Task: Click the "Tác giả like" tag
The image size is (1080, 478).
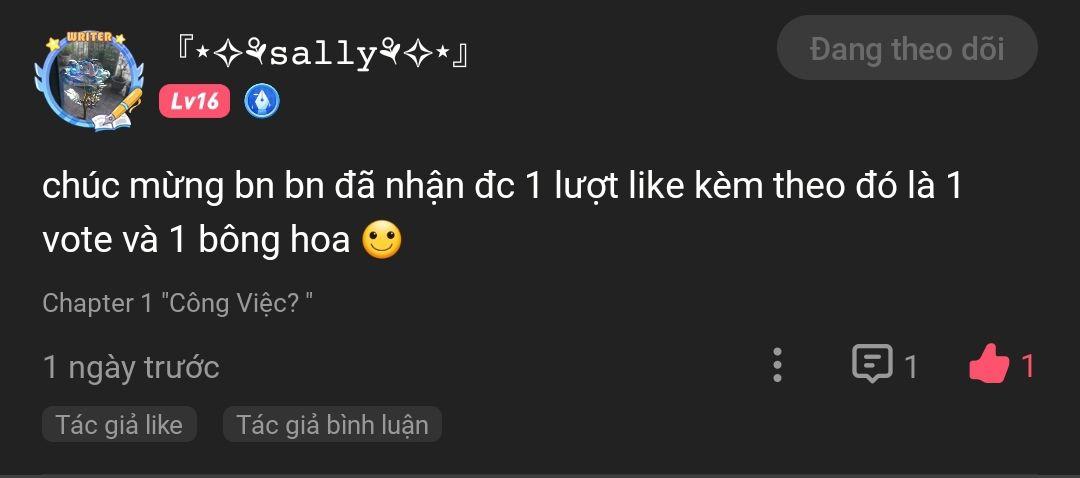Action: (119, 424)
